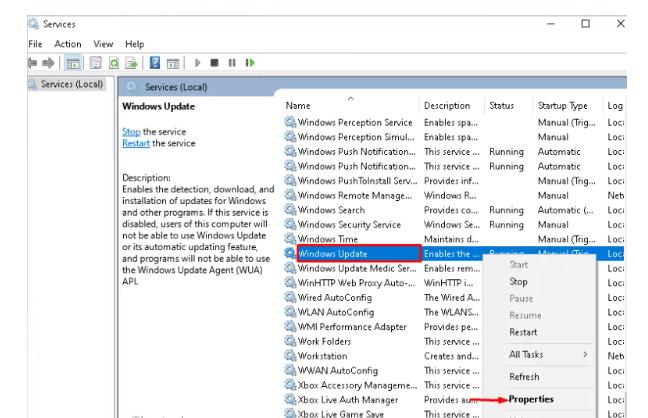This screenshot has height=418, width=648.
Task: Click gear icon beside Windows Security Service
Action: tap(290, 224)
